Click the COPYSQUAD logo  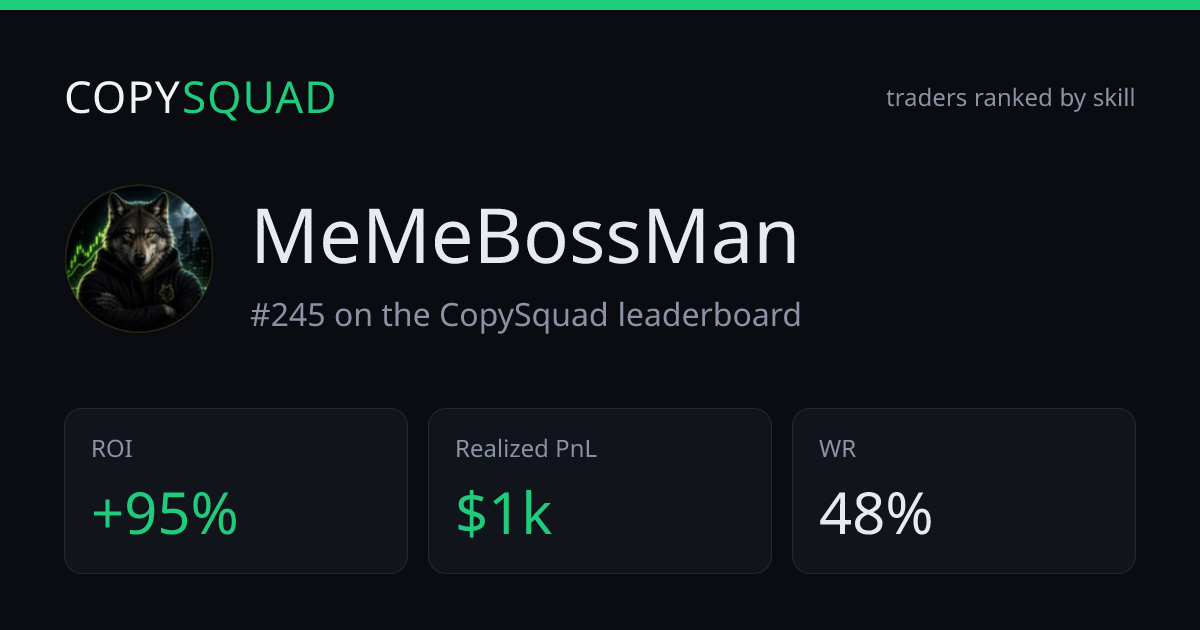pyautogui.click(x=200, y=98)
